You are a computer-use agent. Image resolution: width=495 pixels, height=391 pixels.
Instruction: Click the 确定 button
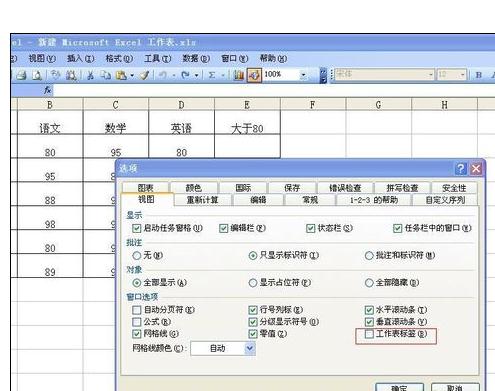(399, 388)
